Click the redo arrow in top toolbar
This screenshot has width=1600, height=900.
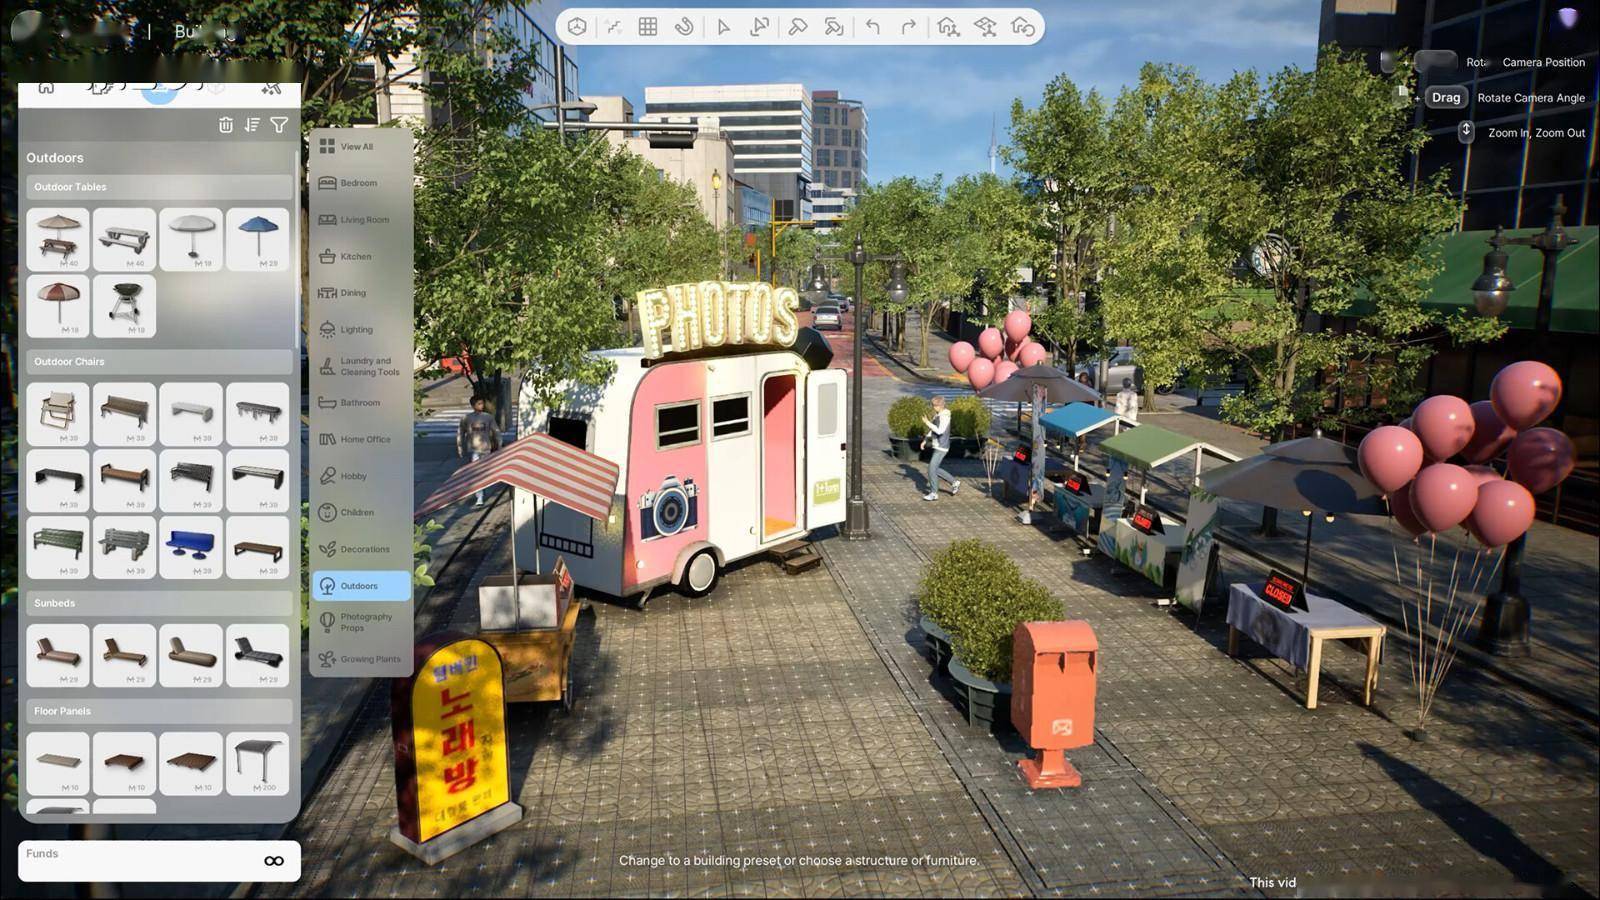pyautogui.click(x=908, y=27)
